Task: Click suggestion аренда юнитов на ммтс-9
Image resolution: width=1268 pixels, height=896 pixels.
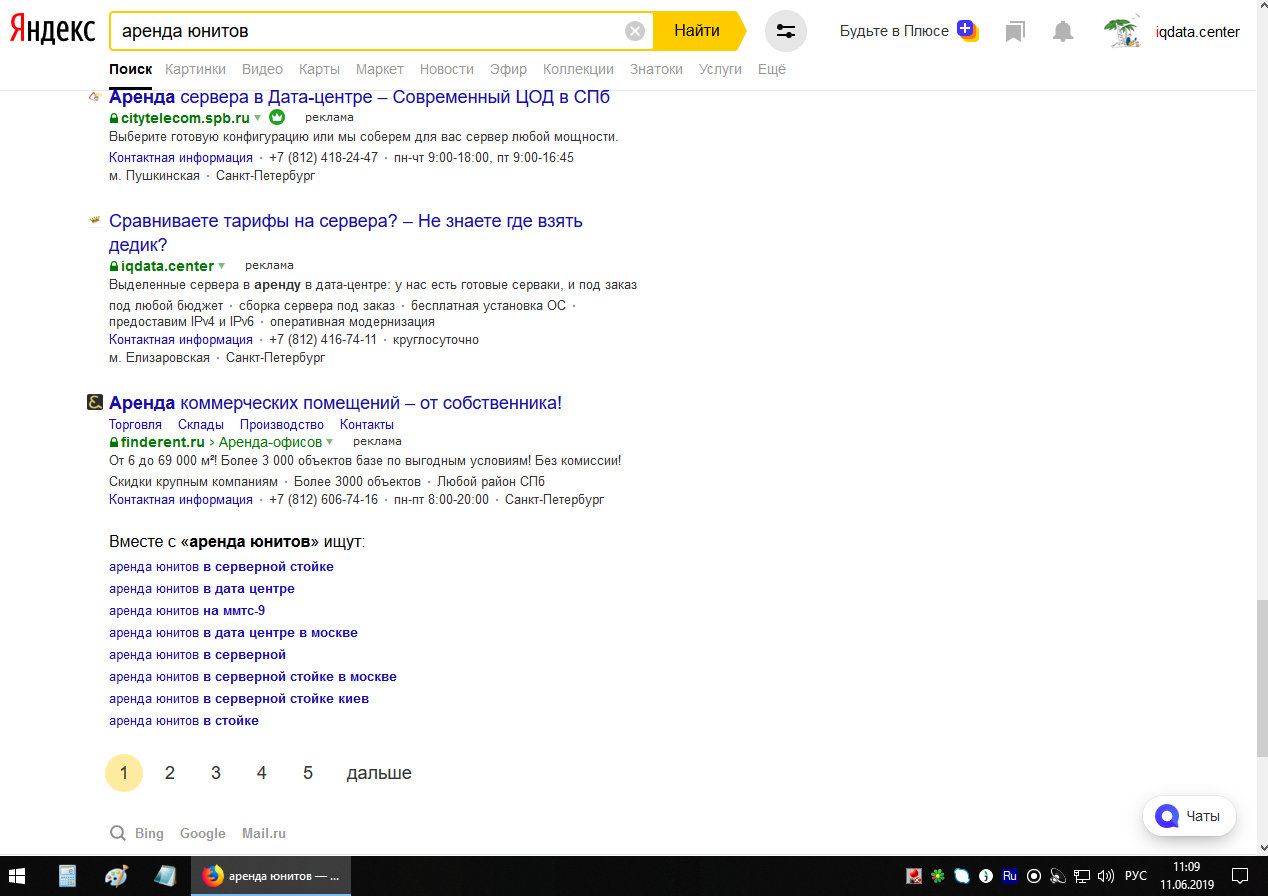Action: 187,611
